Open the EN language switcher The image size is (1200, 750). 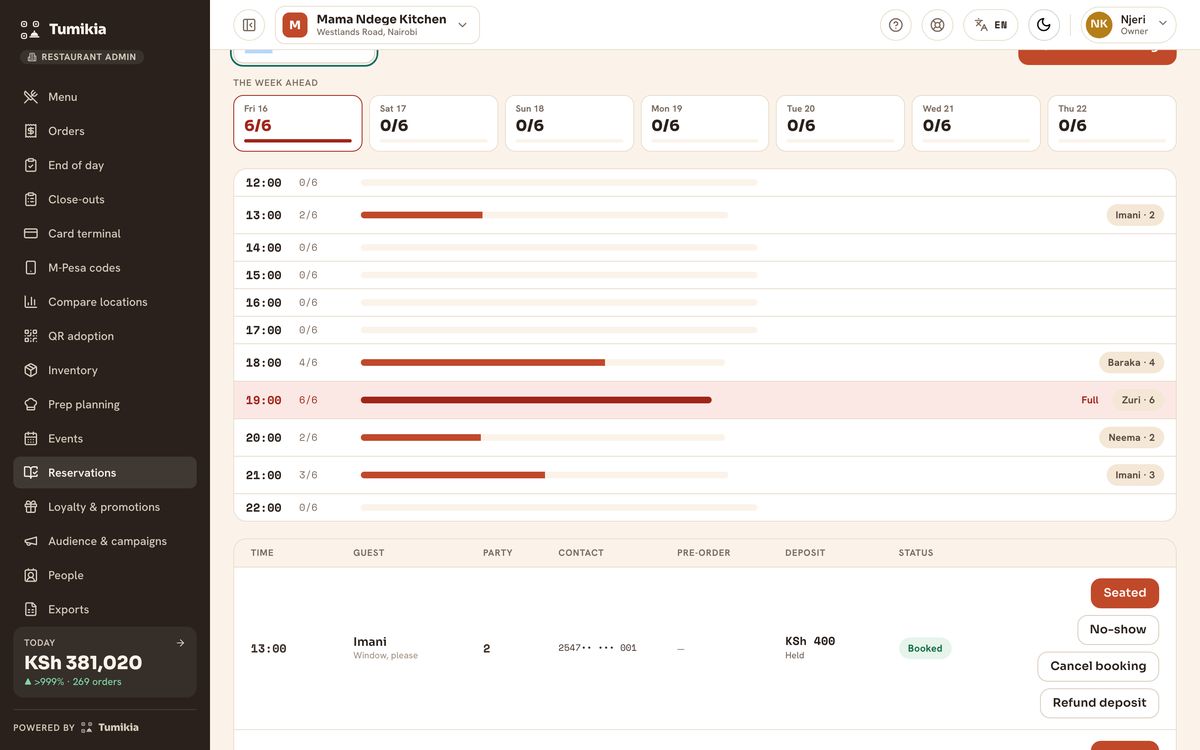click(991, 25)
